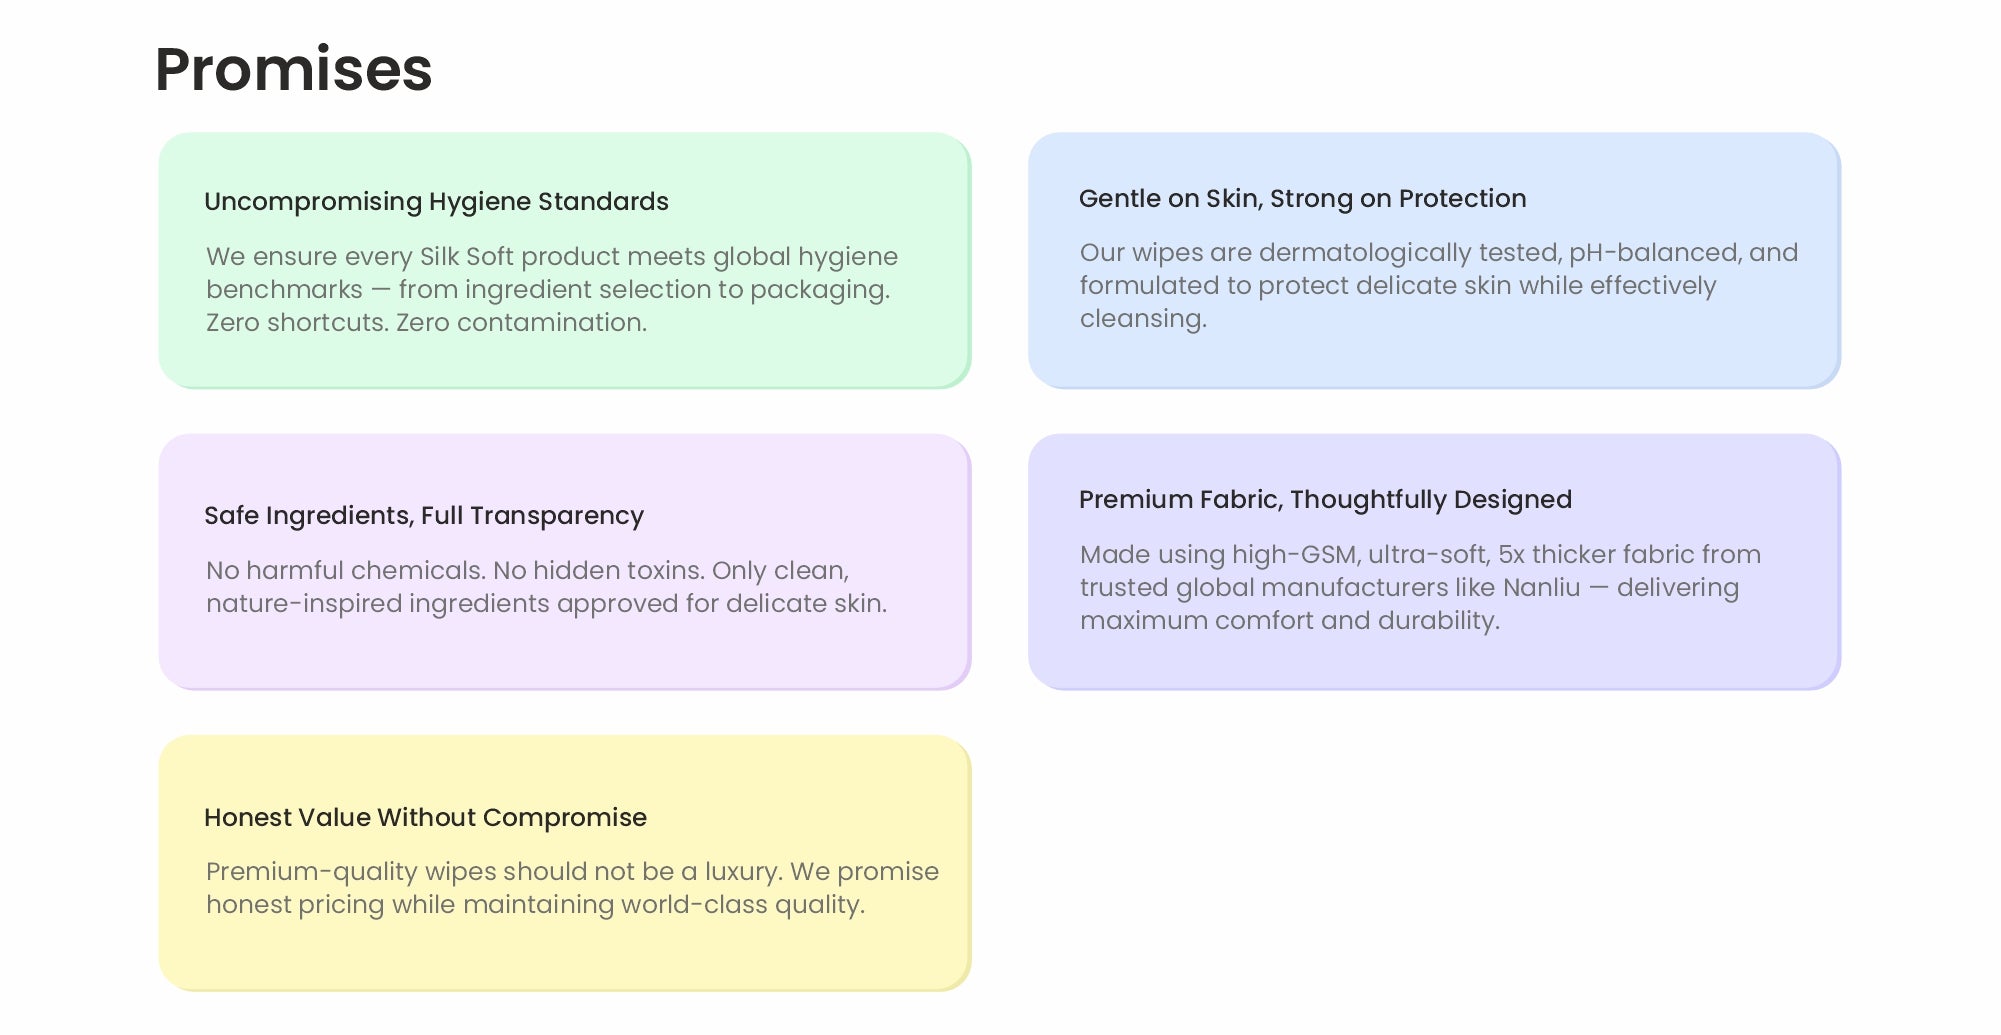Click the Gentle on Skin, Strong on Protection title
The height and width of the screenshot is (1035, 2001).
[1302, 199]
